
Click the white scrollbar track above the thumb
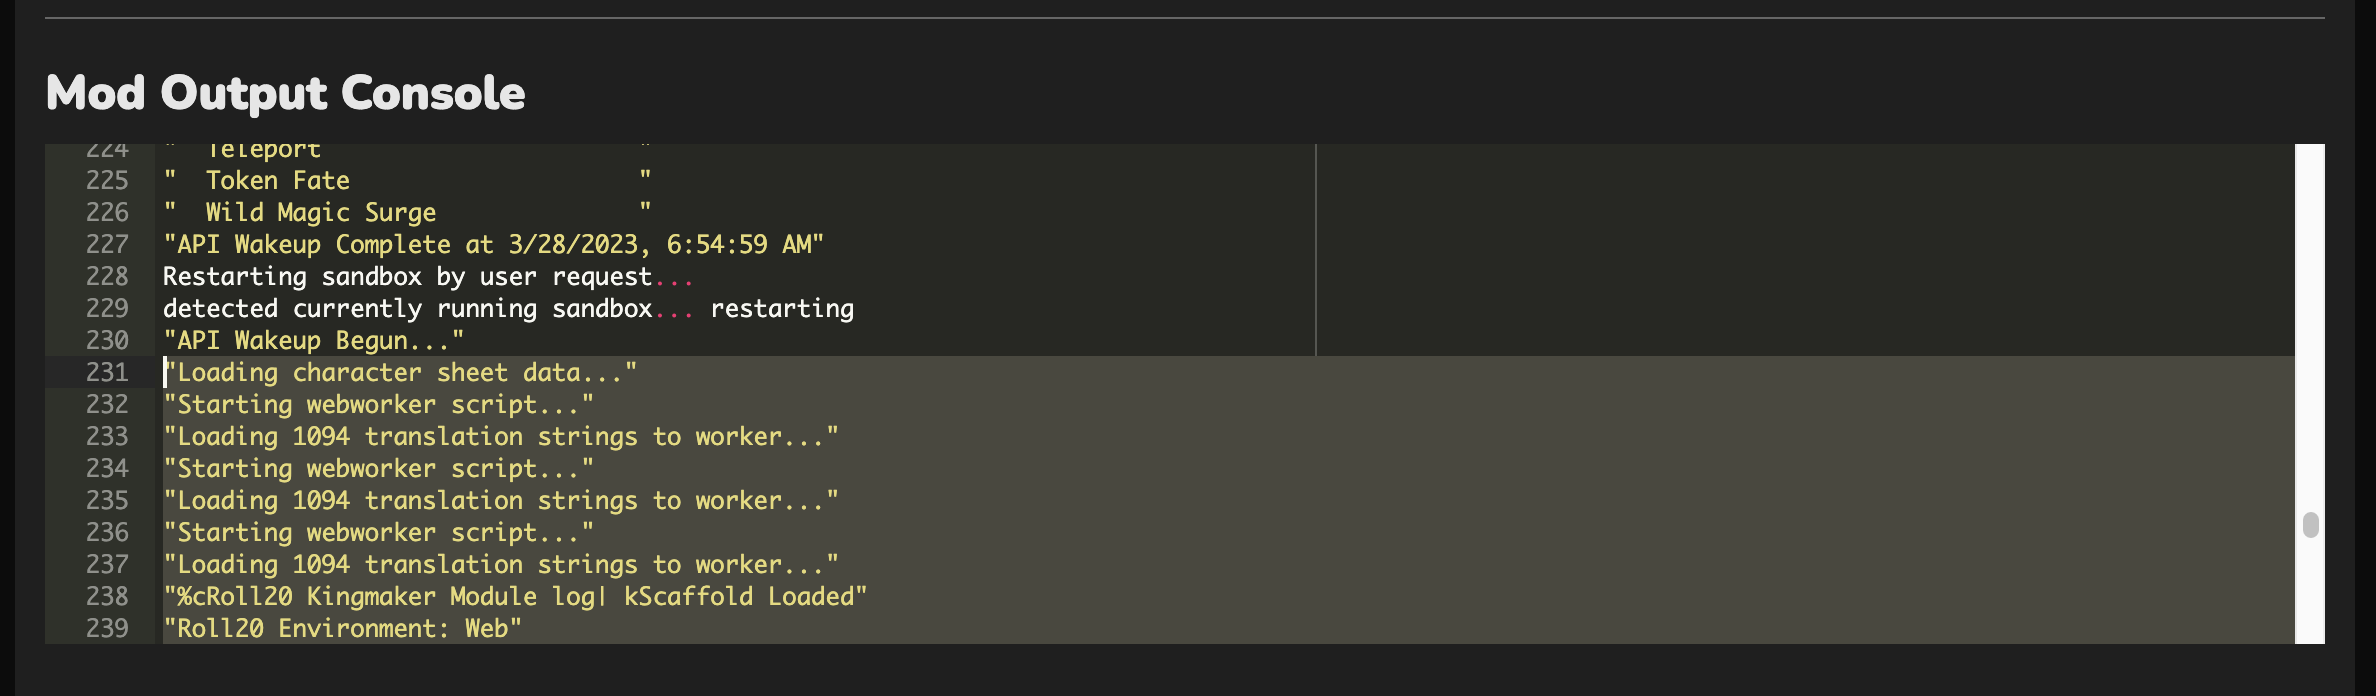click(2310, 327)
